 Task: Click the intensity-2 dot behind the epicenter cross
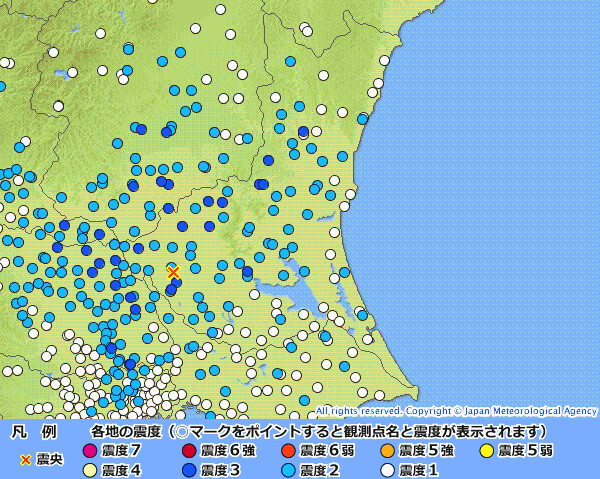tap(173, 269)
